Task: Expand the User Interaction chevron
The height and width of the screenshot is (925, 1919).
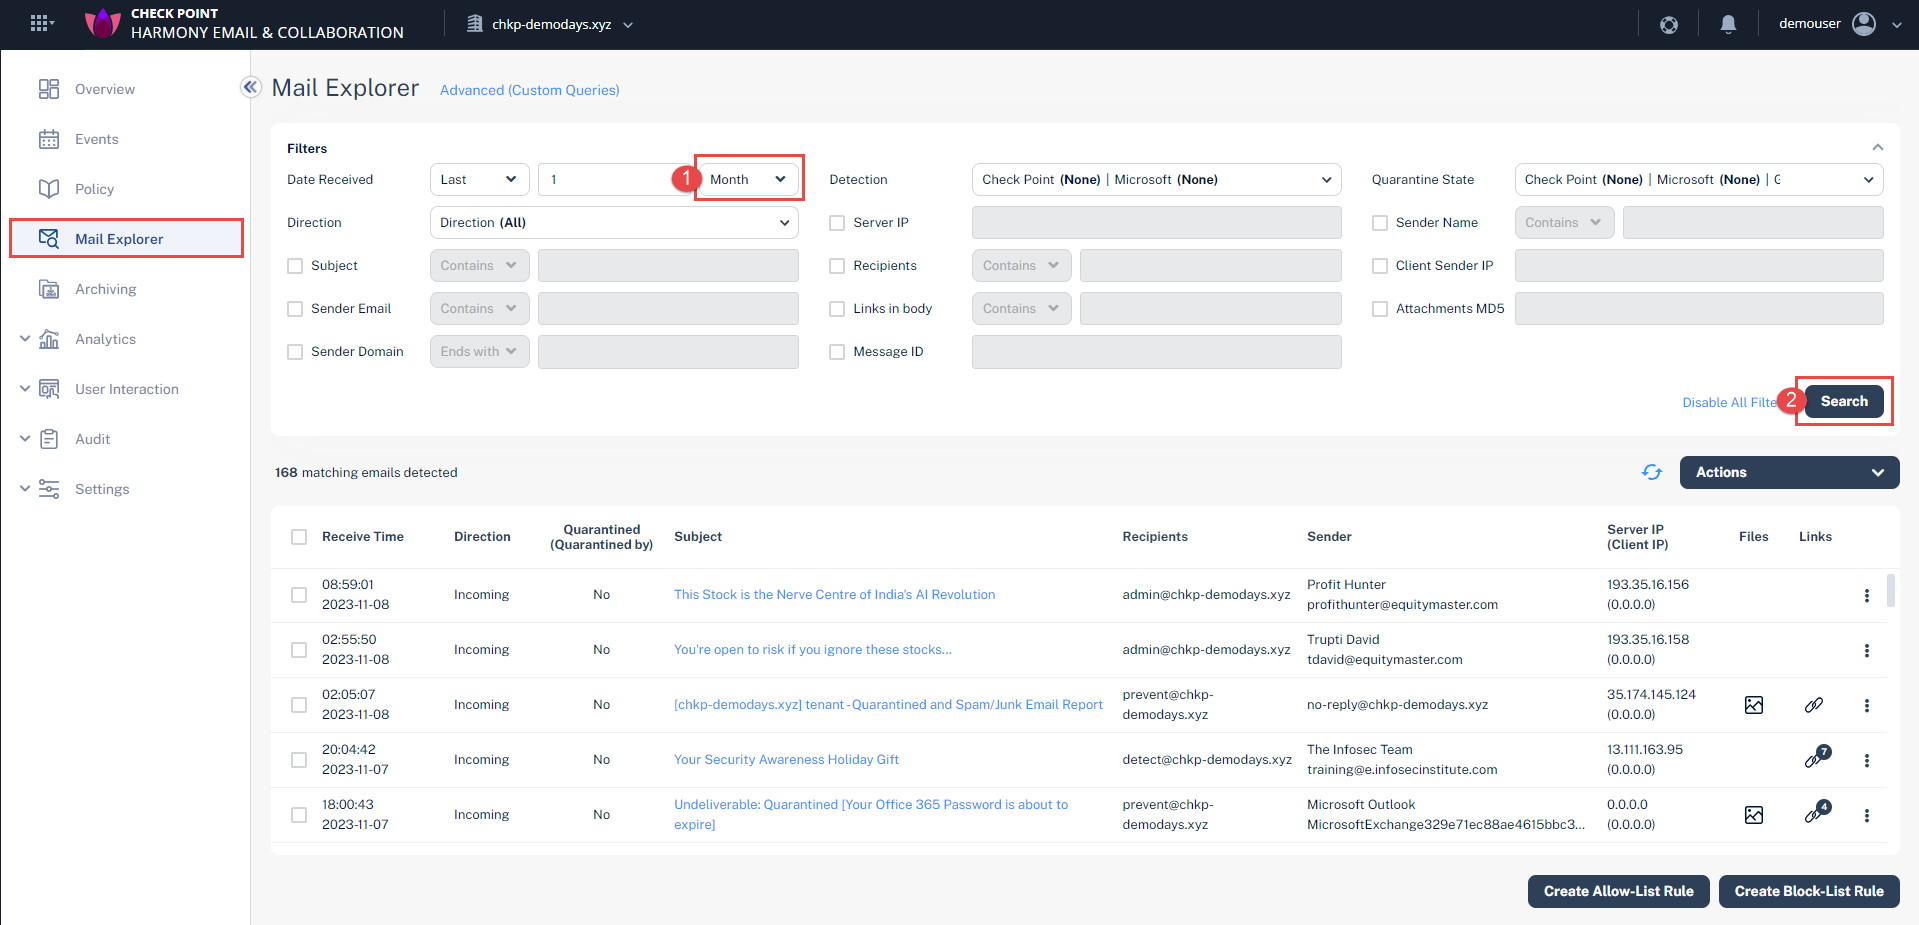Action: [x=25, y=389]
